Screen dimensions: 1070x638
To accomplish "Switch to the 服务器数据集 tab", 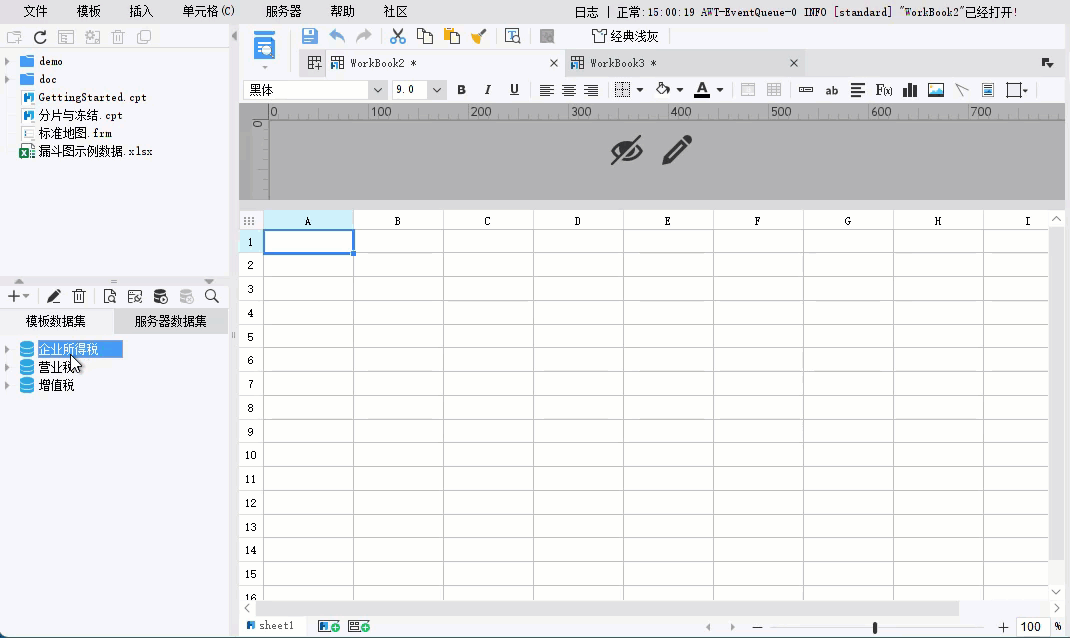I will [171, 321].
